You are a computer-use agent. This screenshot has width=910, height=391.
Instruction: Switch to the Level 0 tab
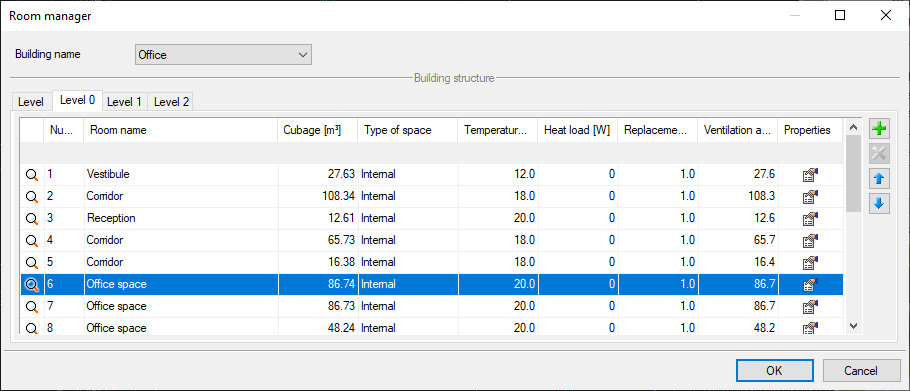(x=78, y=100)
